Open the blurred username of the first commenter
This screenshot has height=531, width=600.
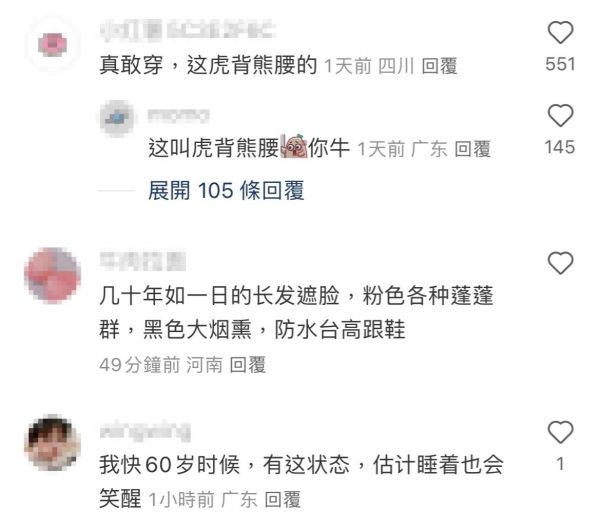click(188, 30)
